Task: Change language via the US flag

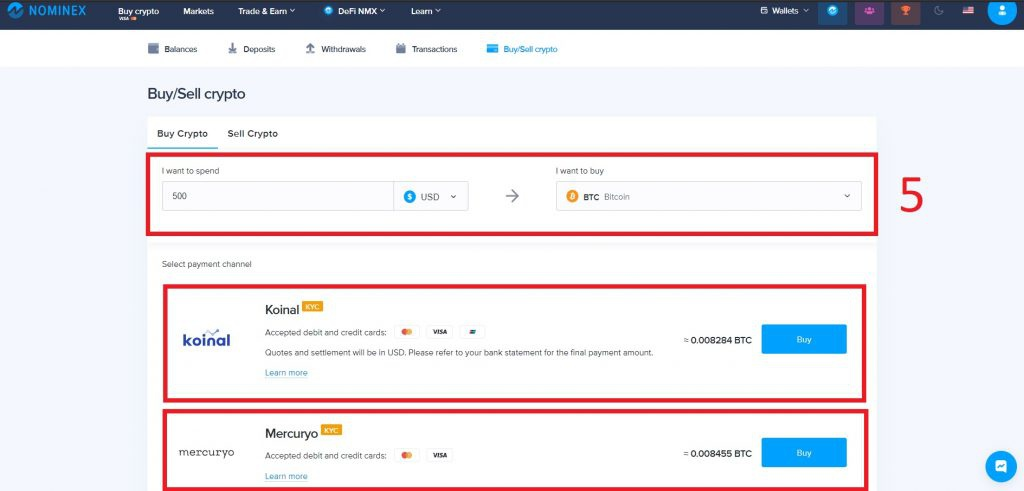Action: (968, 10)
